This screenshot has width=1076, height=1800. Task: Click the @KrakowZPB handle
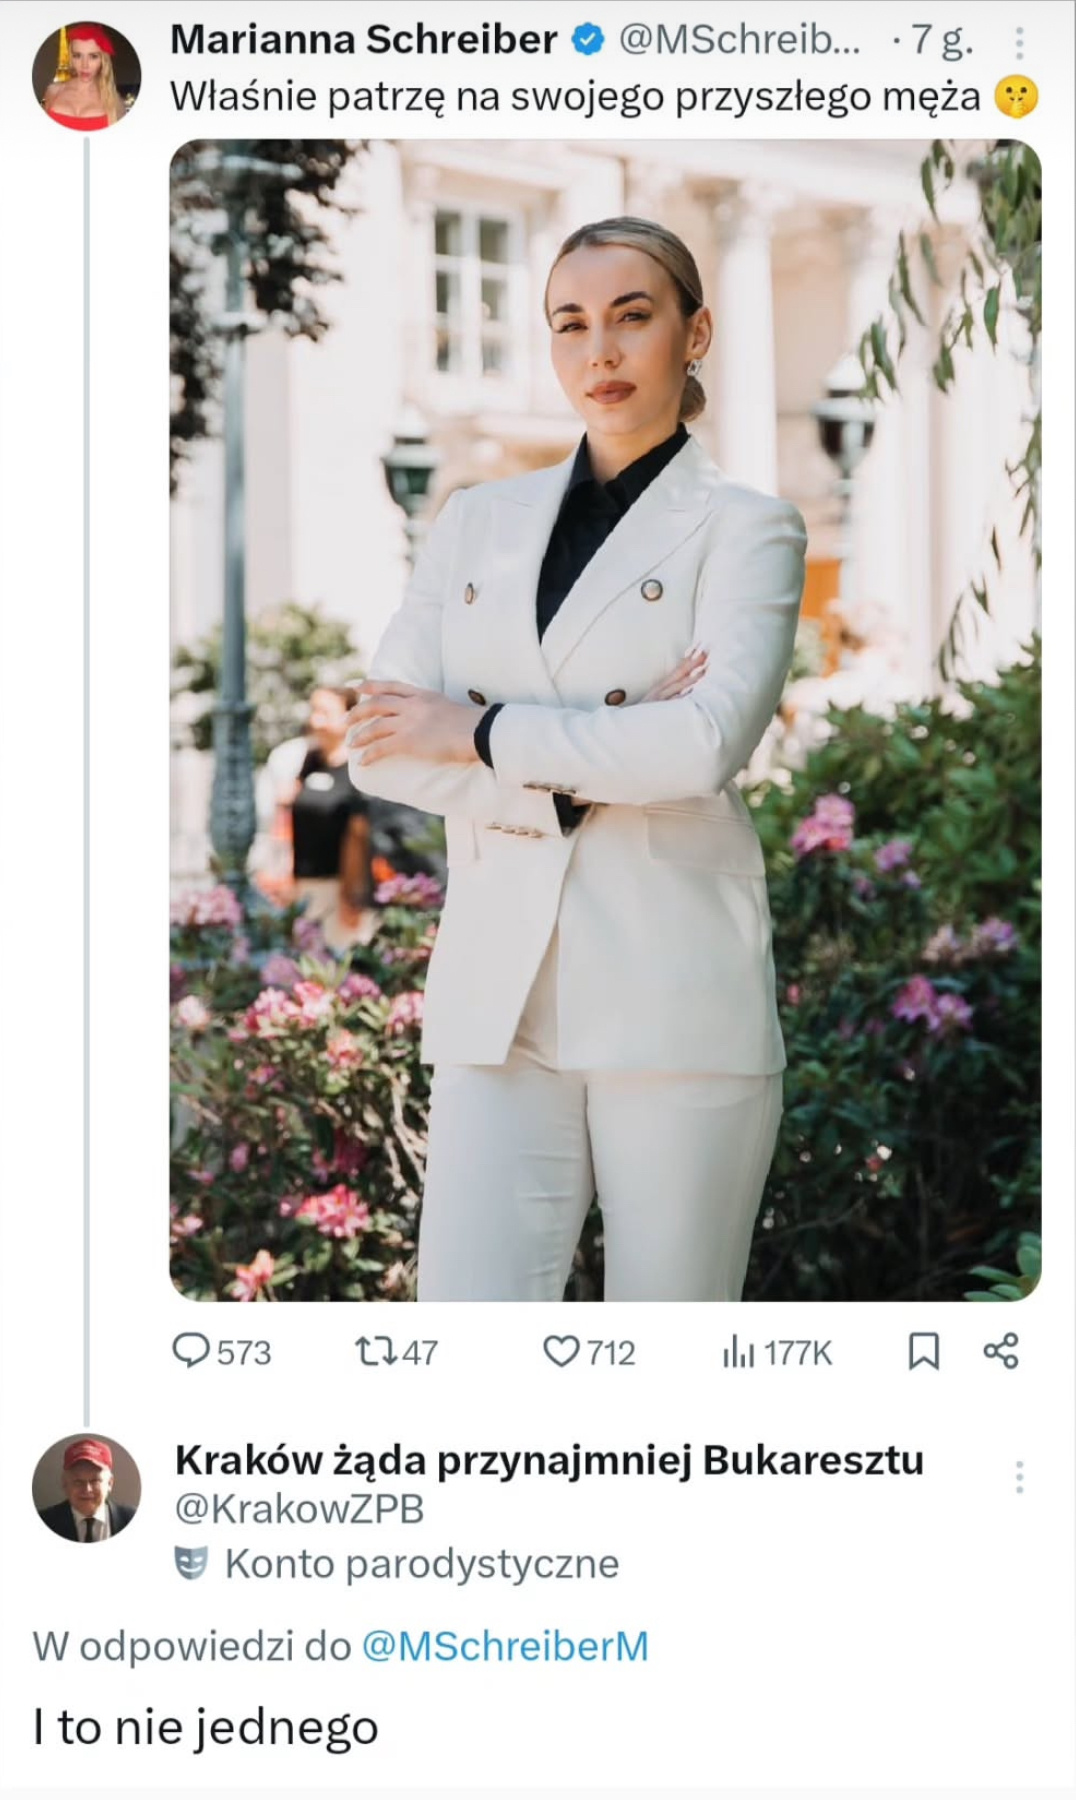pos(300,1509)
